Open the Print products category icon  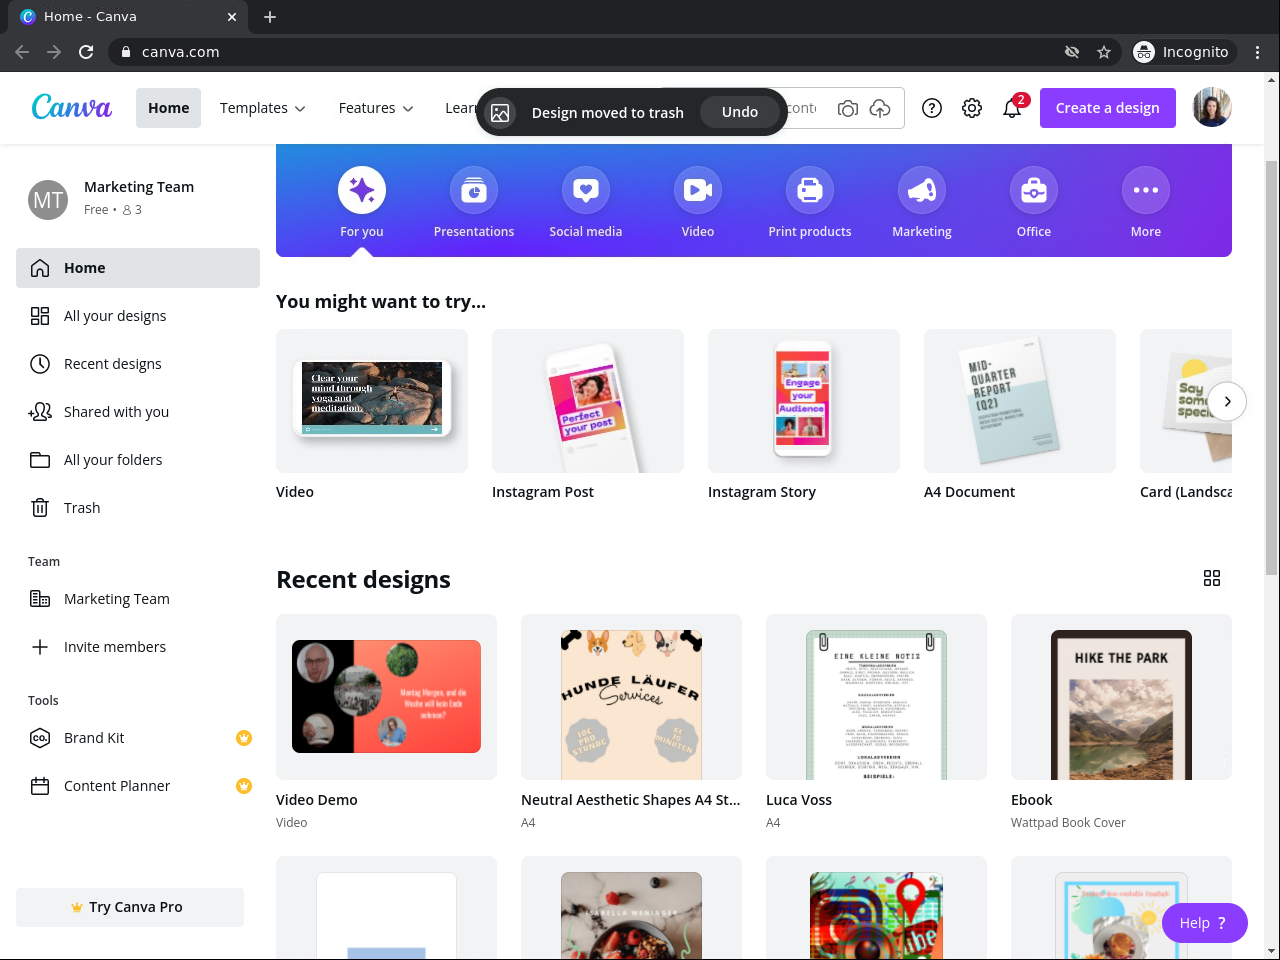(x=810, y=190)
